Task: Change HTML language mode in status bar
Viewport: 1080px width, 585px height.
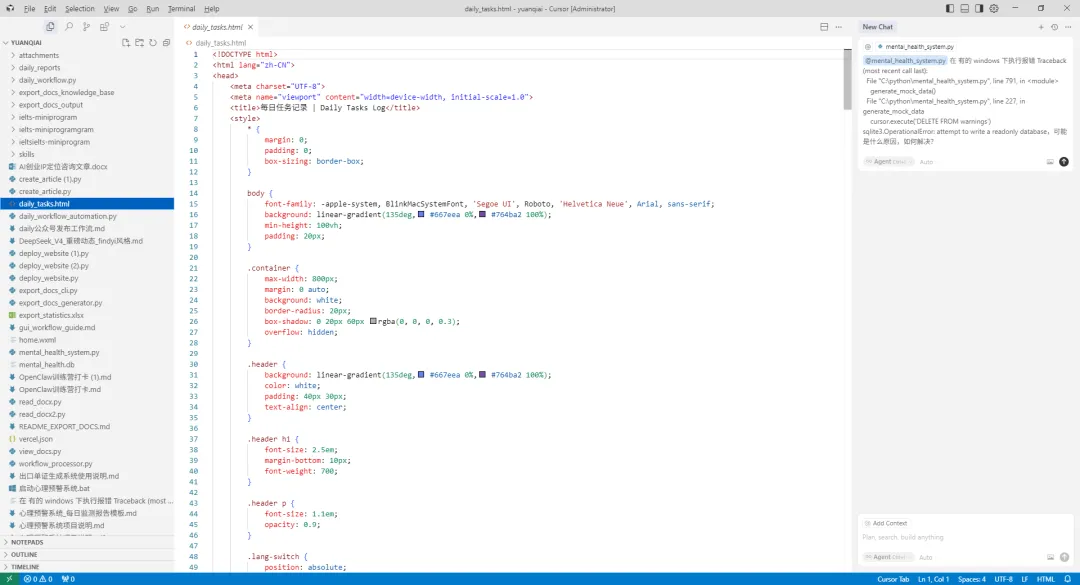Action: pyautogui.click(x=1046, y=579)
